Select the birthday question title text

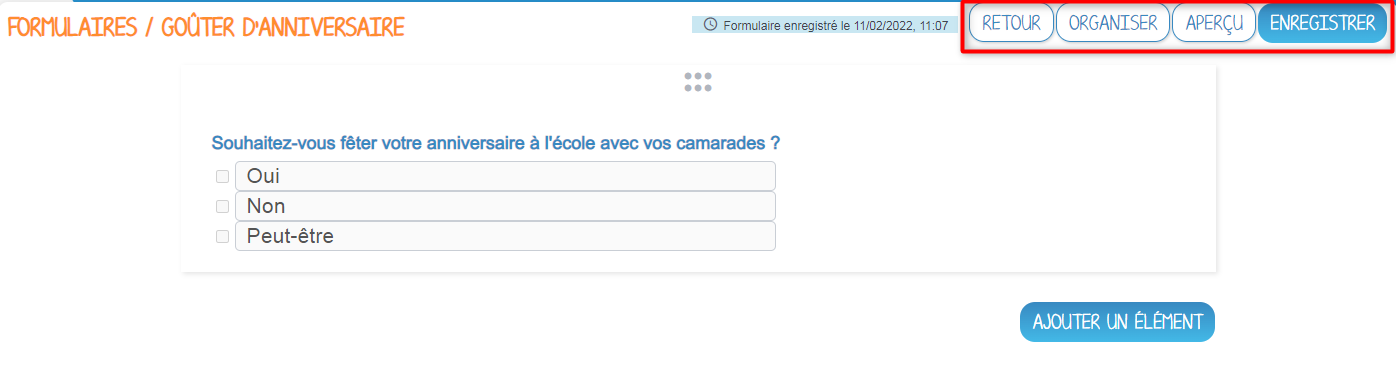(496, 143)
